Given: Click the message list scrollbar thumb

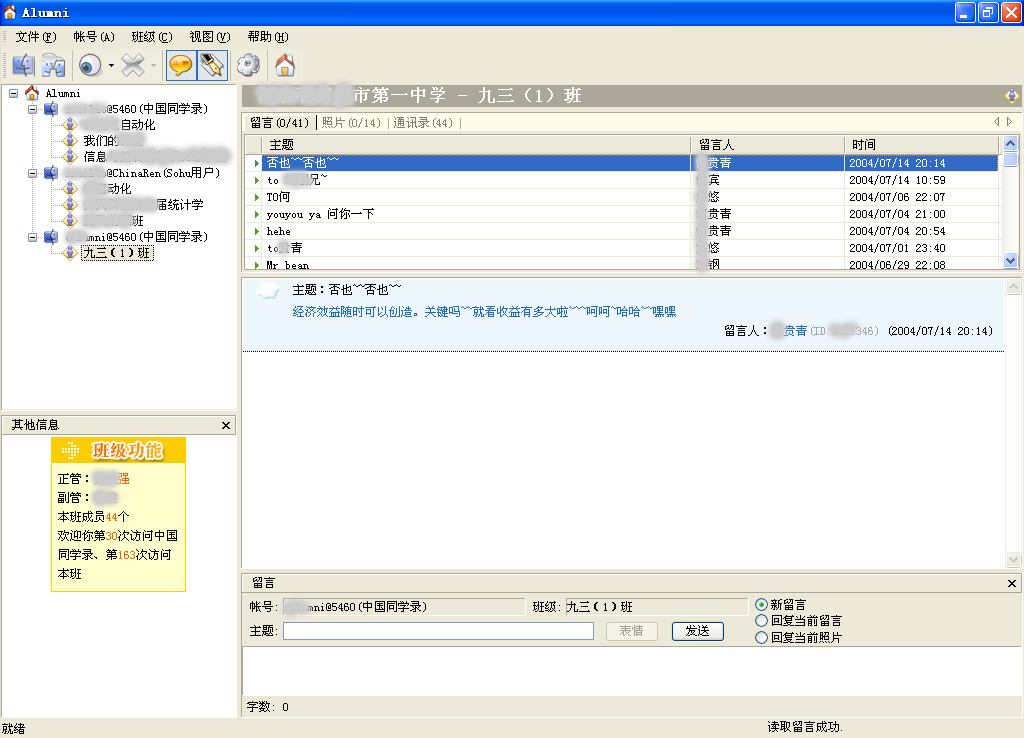Looking at the screenshot, I should 1010,159.
